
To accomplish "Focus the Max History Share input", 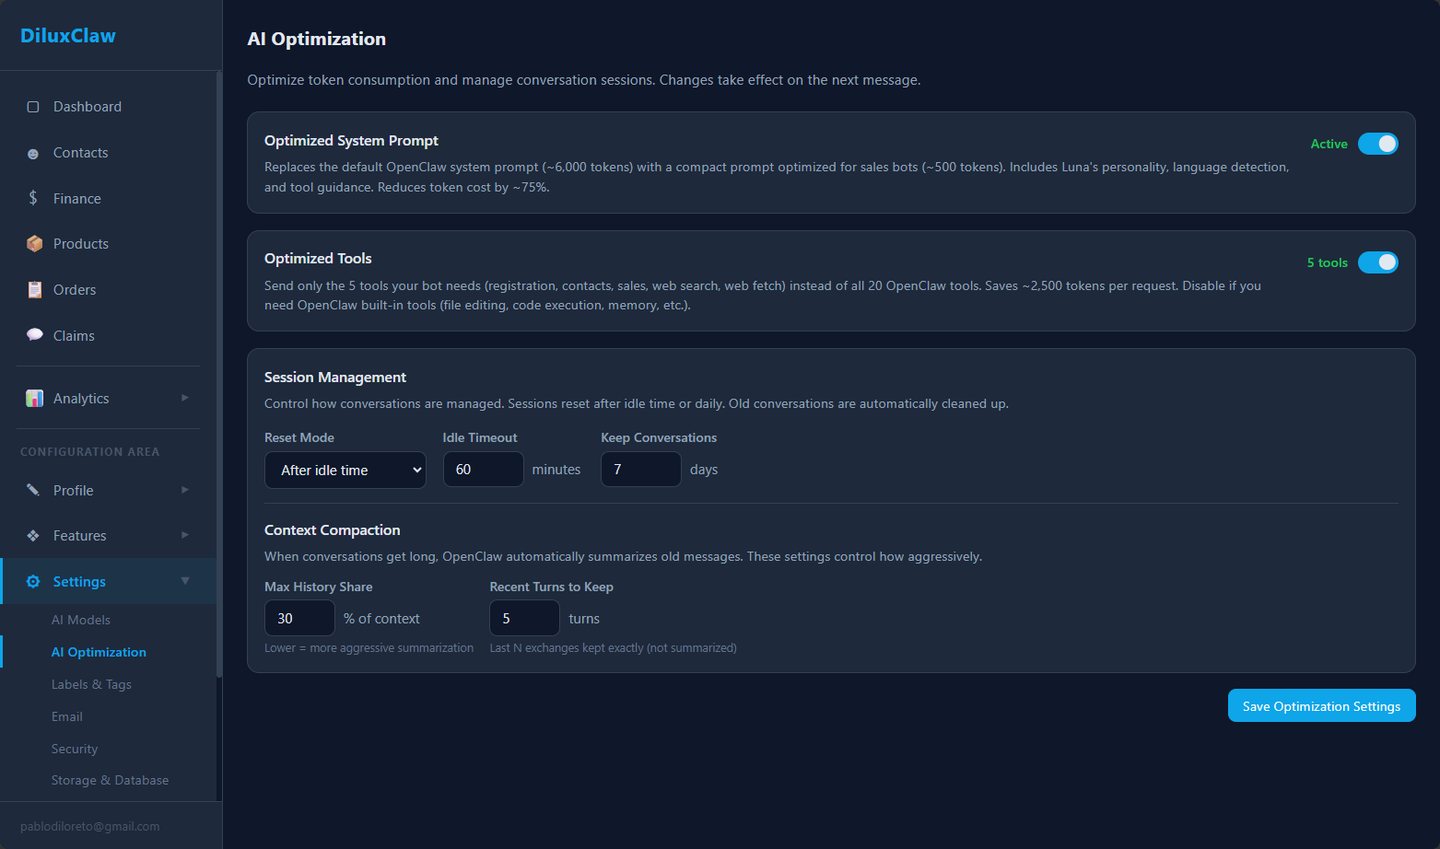I will 299,618.
